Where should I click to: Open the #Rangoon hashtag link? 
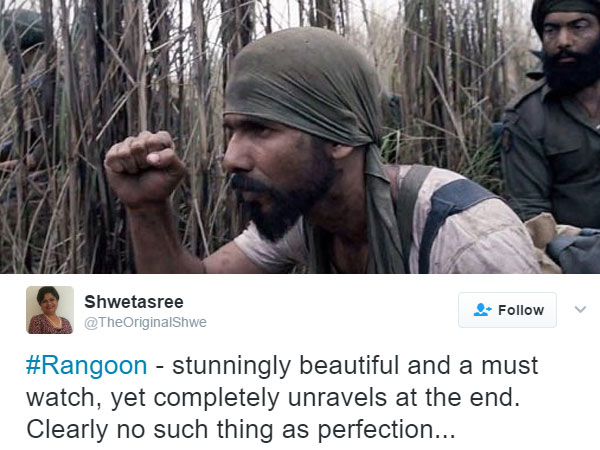click(x=86, y=365)
